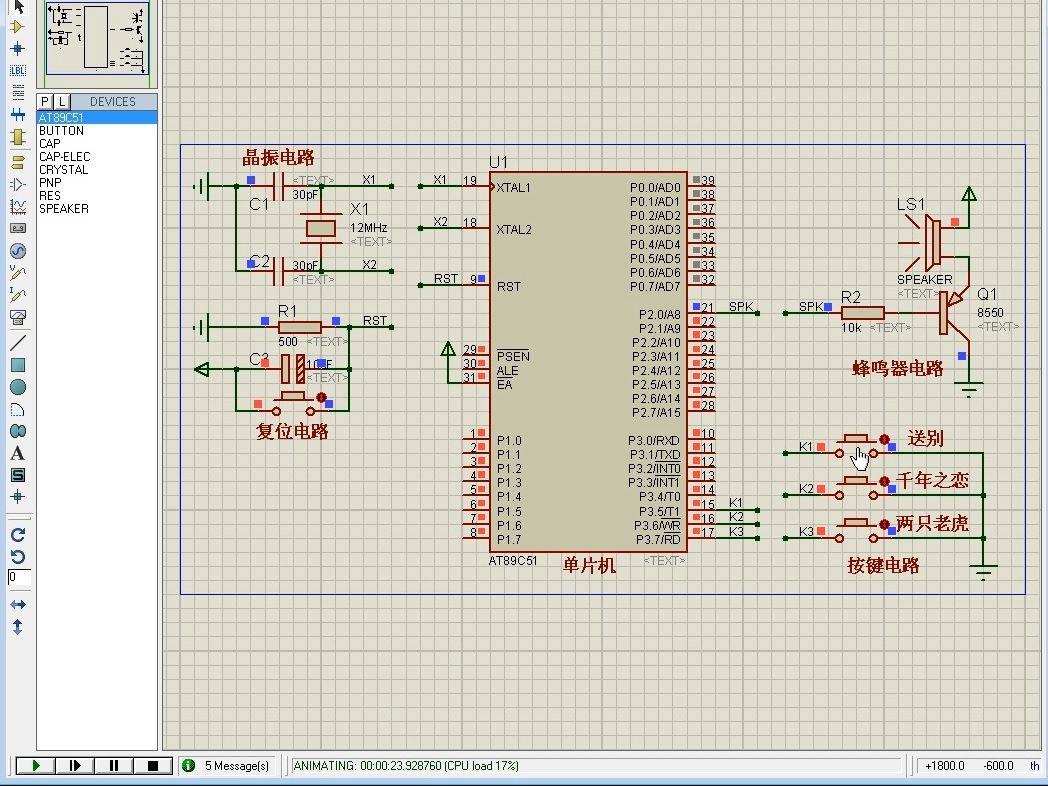This screenshot has width=1048, height=786.
Task: Toggle the latch dot on the reset button
Action: pyautogui.click(x=321, y=398)
